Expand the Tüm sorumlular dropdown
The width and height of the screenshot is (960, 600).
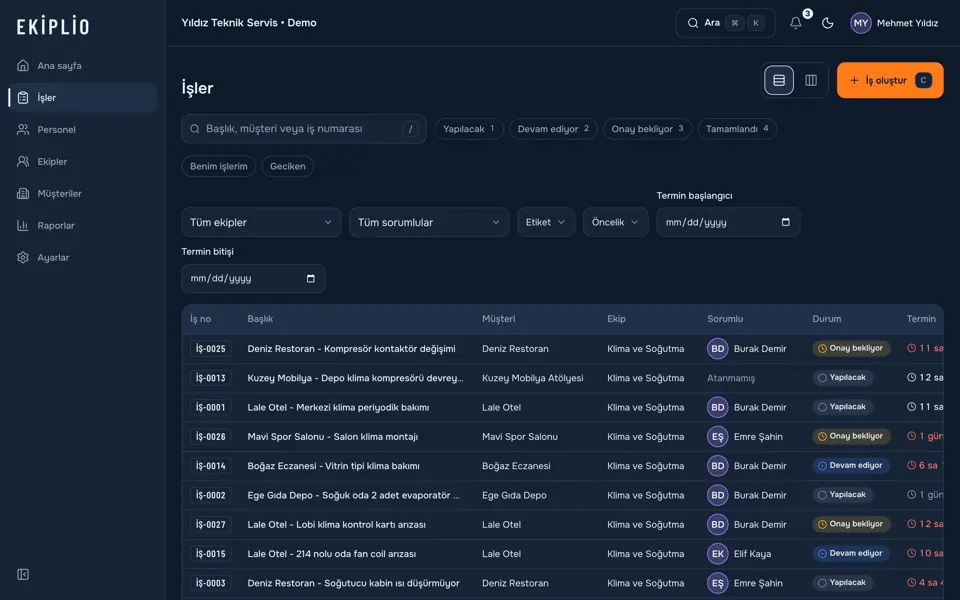click(429, 222)
